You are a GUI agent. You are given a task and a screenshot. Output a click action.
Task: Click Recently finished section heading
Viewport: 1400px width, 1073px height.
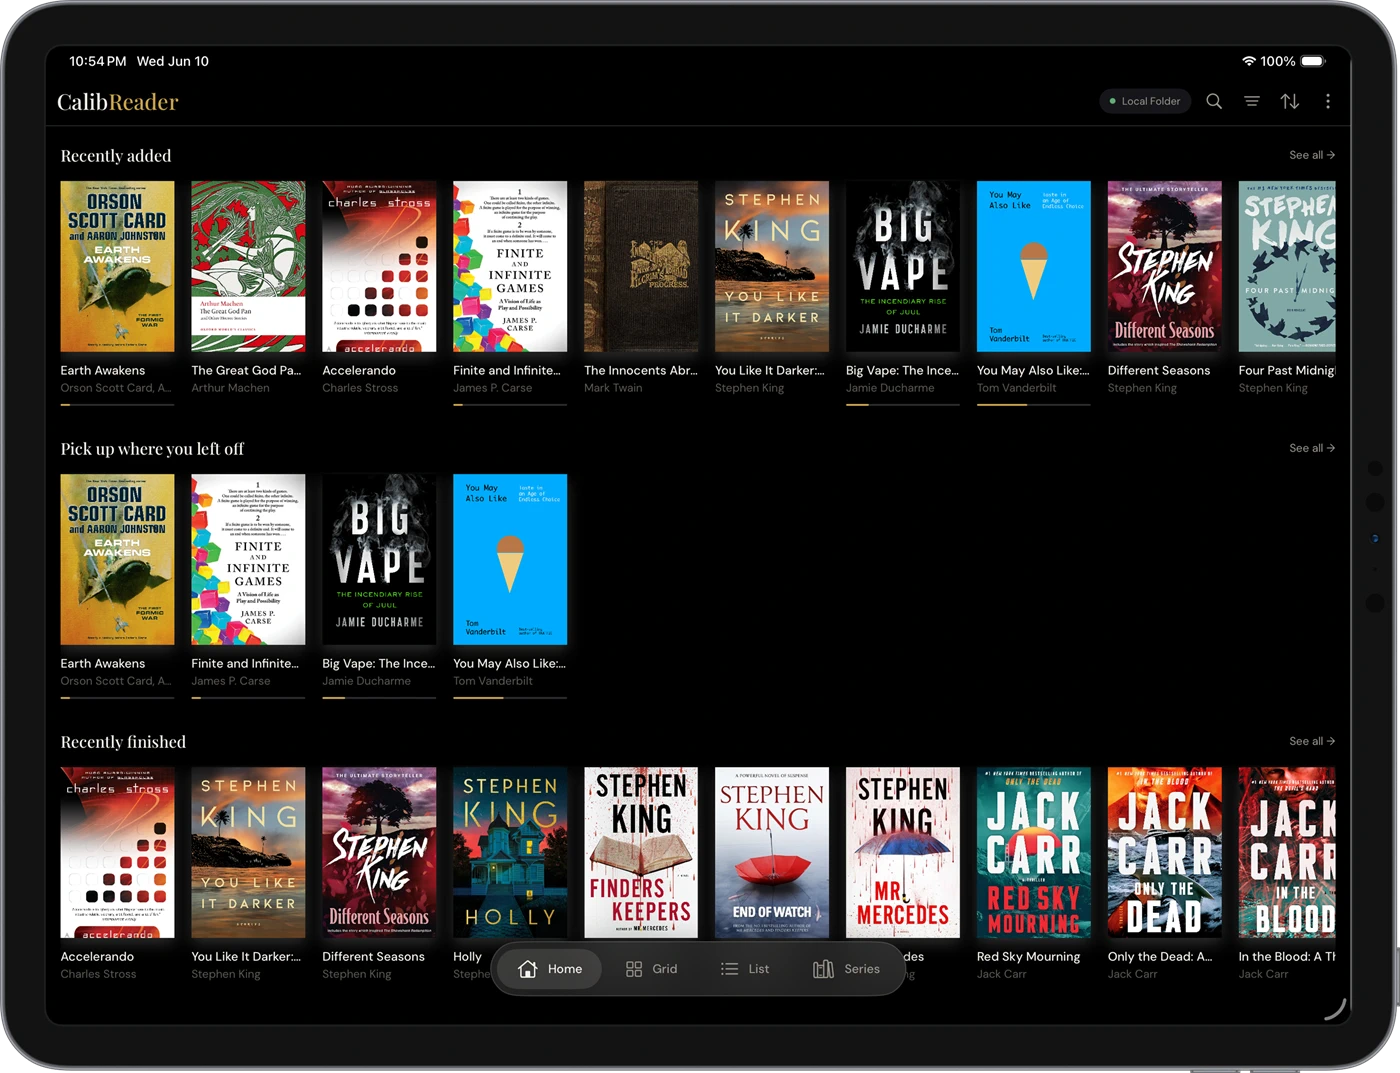[123, 742]
